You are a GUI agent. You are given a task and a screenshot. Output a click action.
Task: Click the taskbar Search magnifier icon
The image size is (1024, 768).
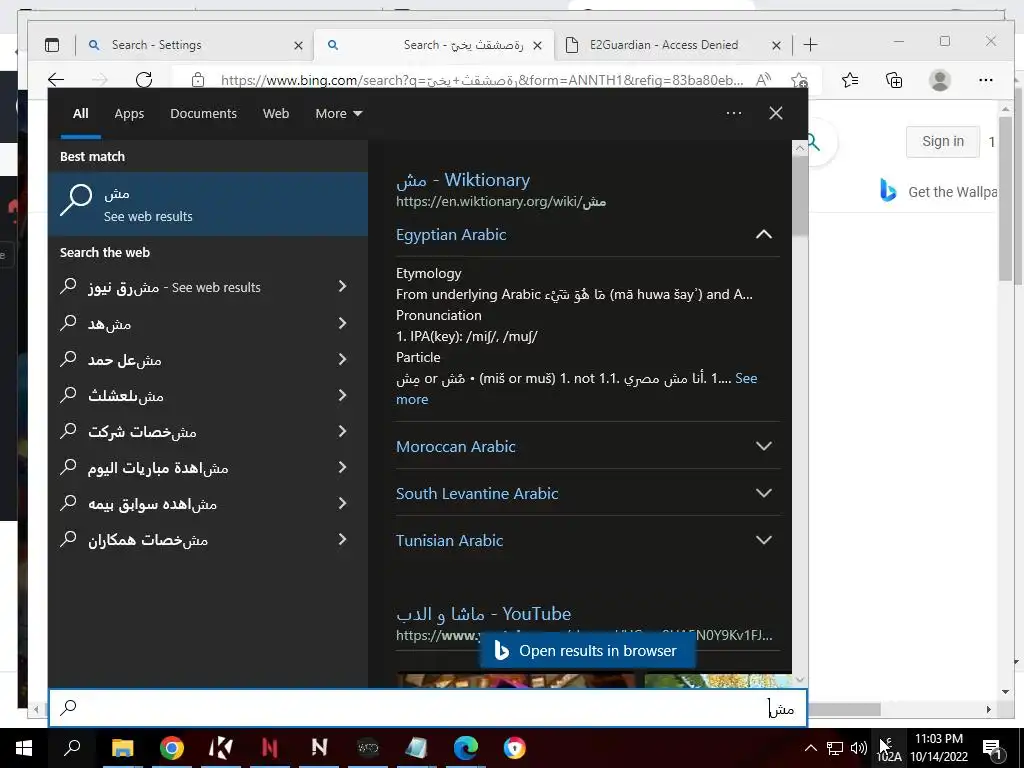click(x=72, y=748)
